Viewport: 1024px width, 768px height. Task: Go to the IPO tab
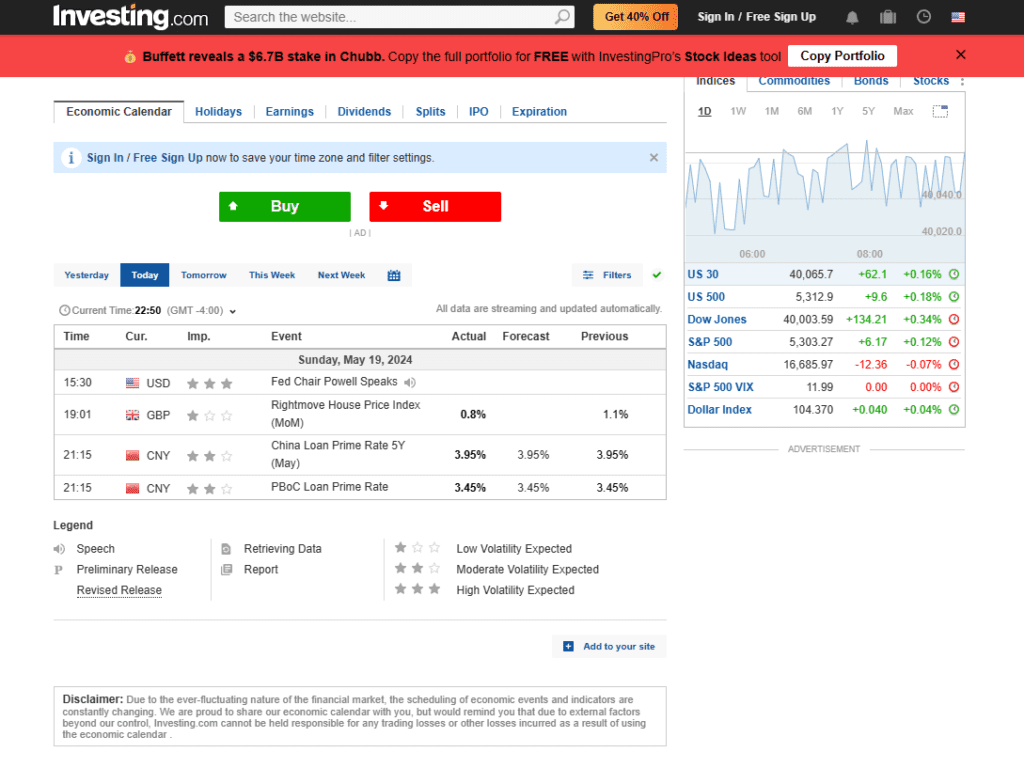[479, 112]
